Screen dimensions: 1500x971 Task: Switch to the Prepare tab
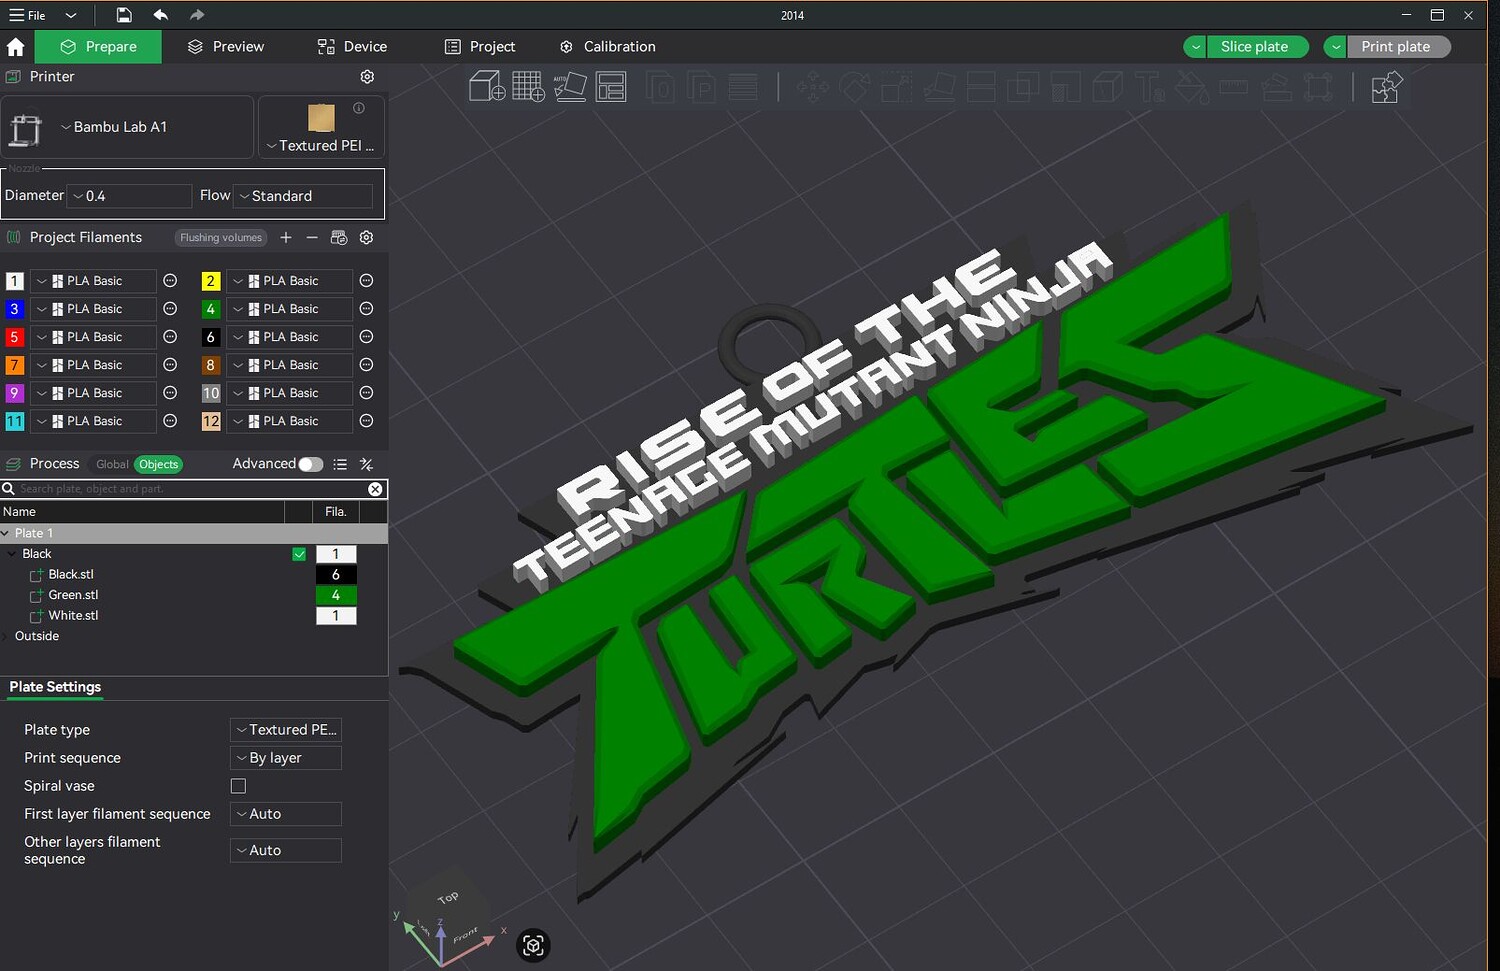98,47
